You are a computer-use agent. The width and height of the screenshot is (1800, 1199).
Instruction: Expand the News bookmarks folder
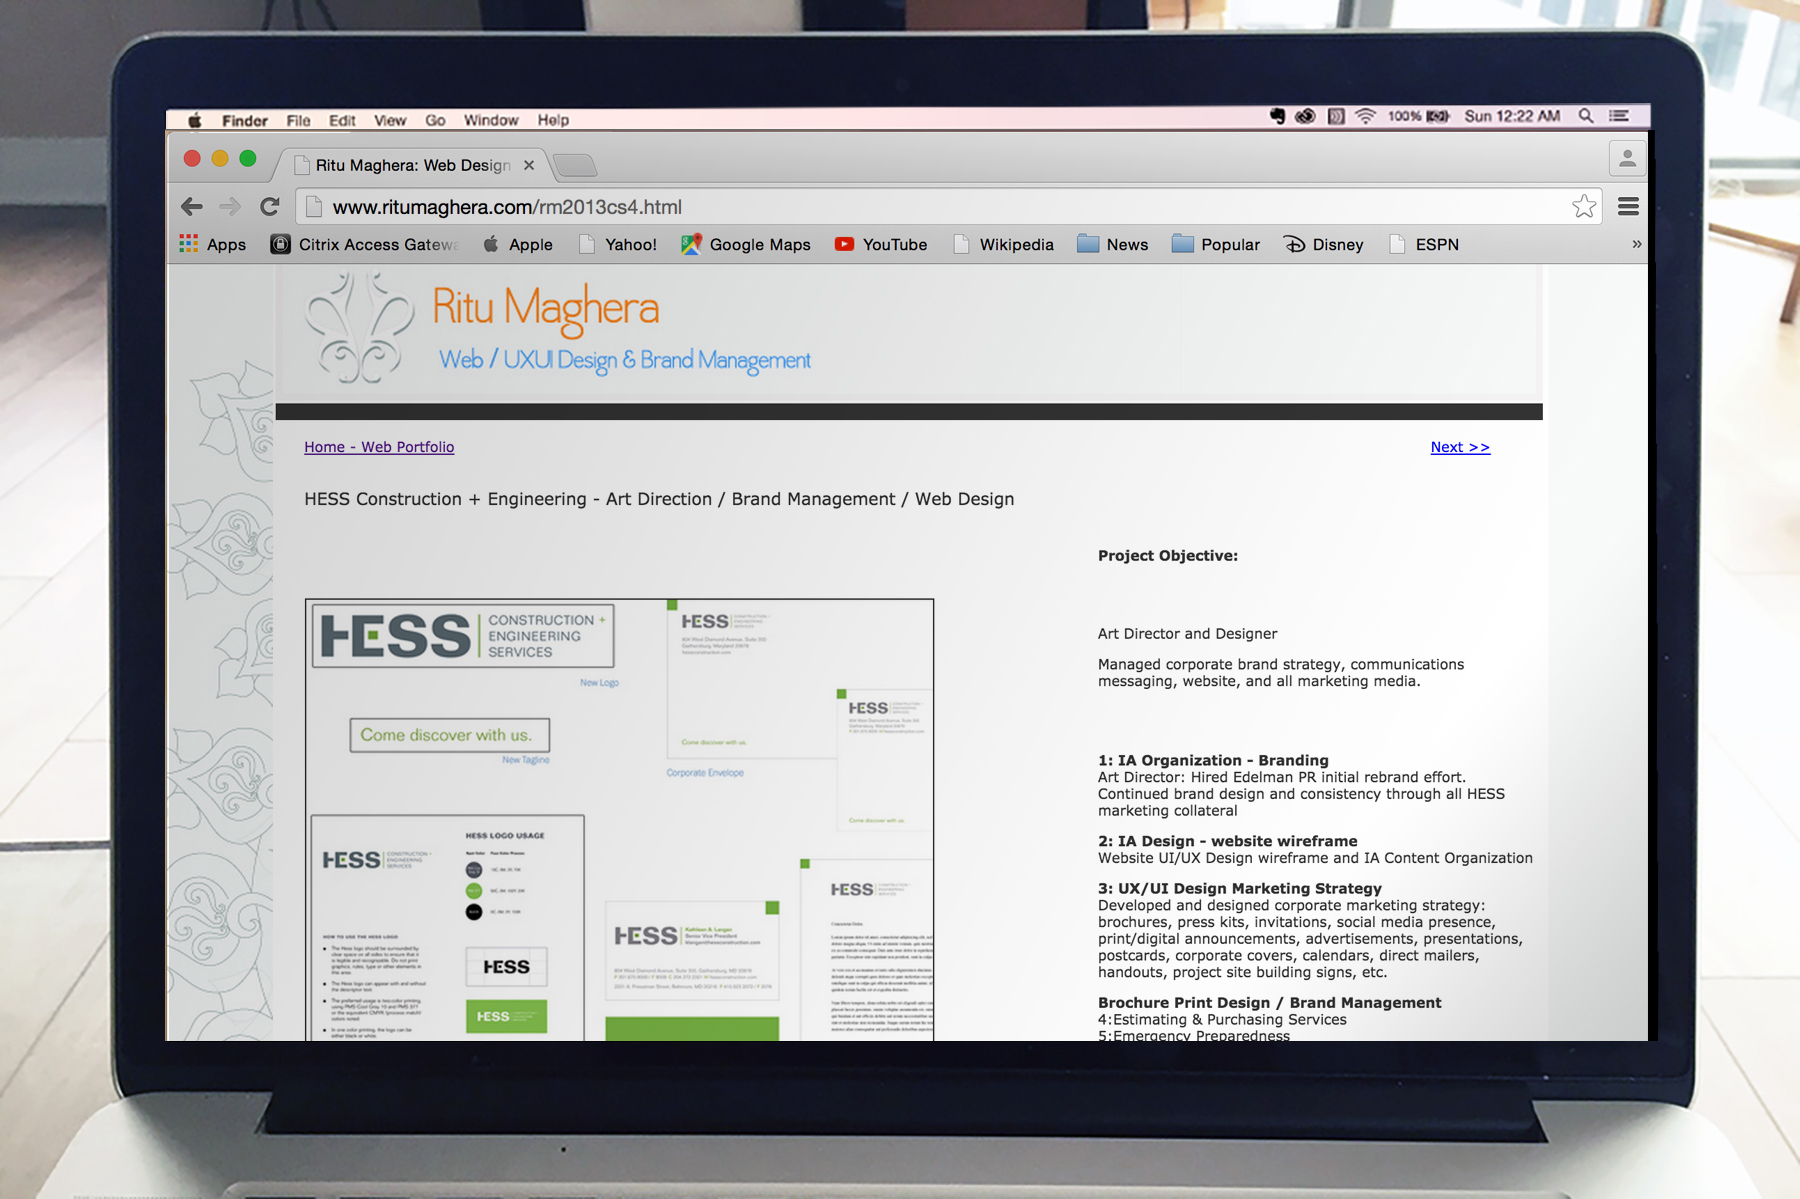[1113, 244]
